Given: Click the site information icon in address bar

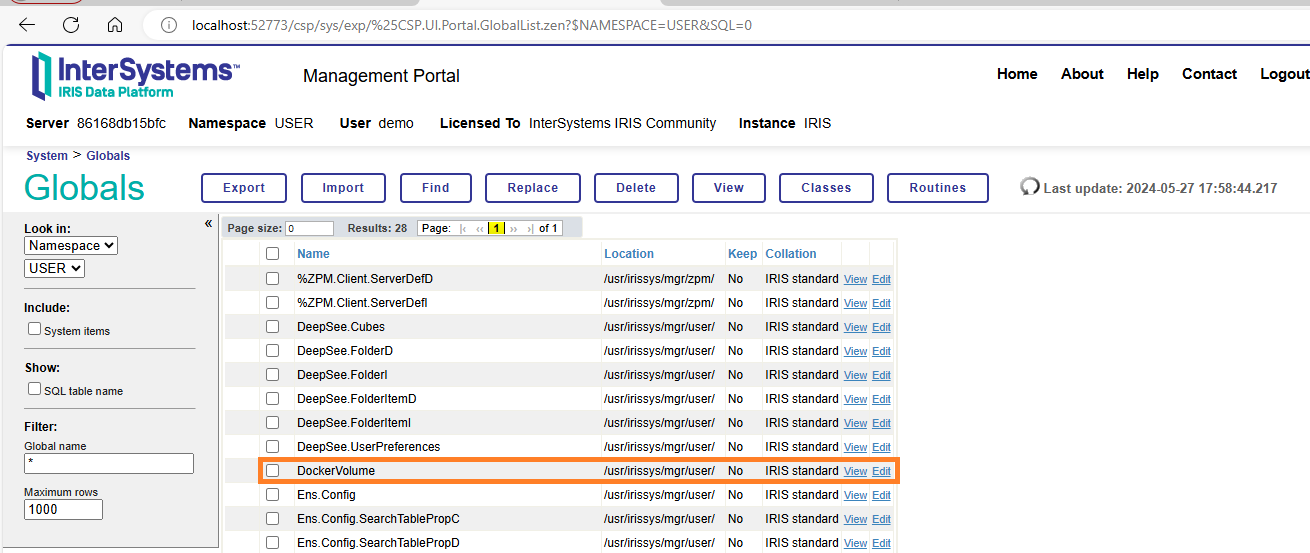Looking at the screenshot, I should pyautogui.click(x=170, y=25).
